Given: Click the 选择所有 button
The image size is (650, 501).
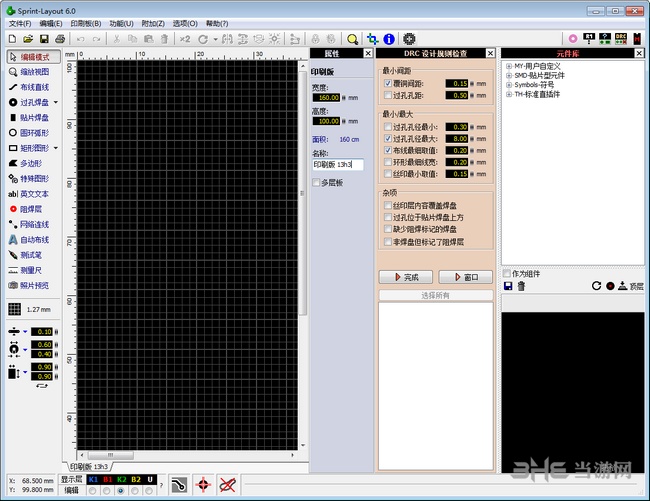Looking at the screenshot, I should pos(436,295).
